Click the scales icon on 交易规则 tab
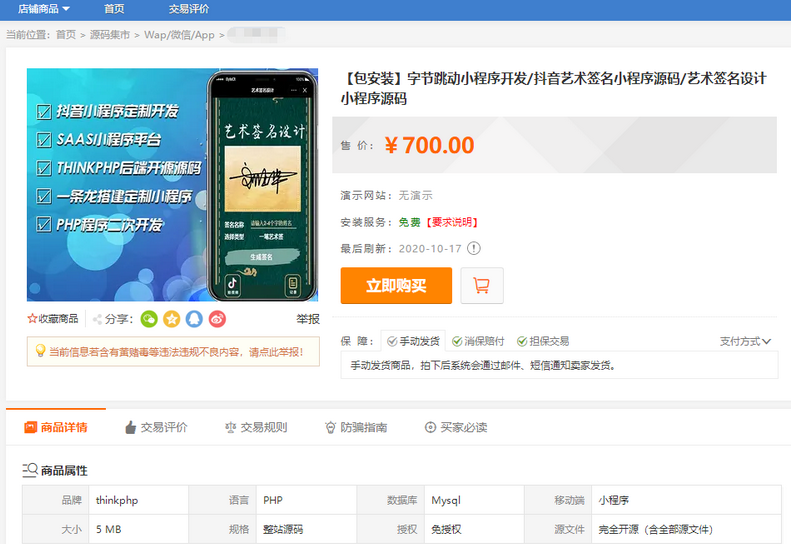The image size is (791, 544). (231, 427)
